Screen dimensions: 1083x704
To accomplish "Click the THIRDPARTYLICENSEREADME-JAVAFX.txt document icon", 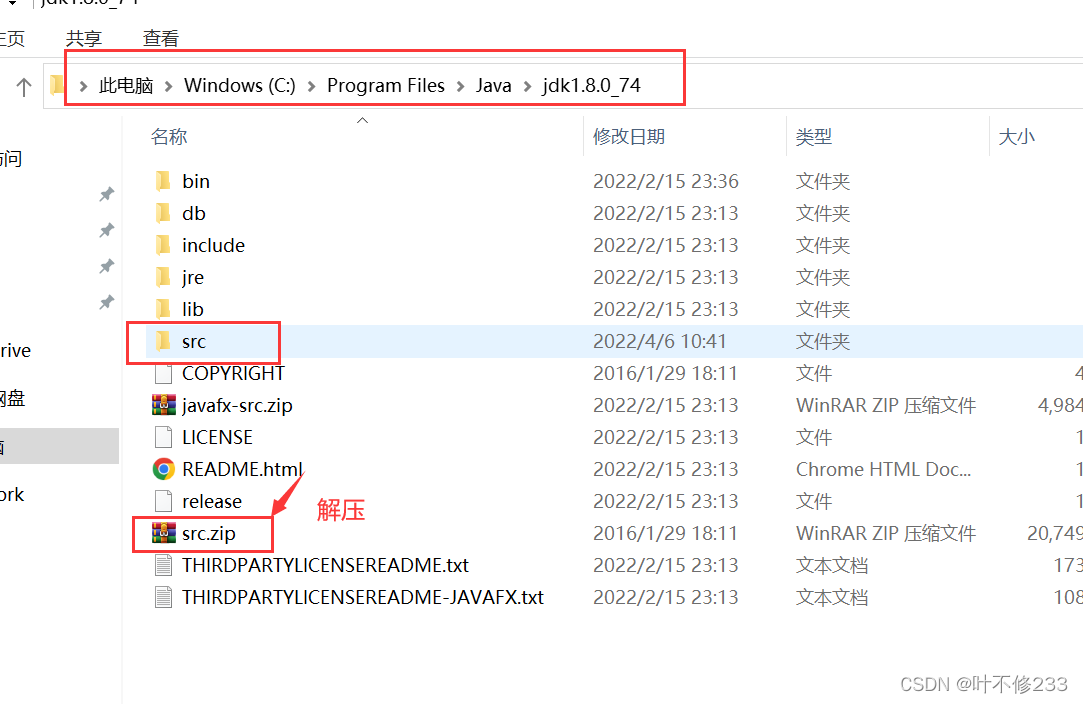I will pyautogui.click(x=163, y=597).
